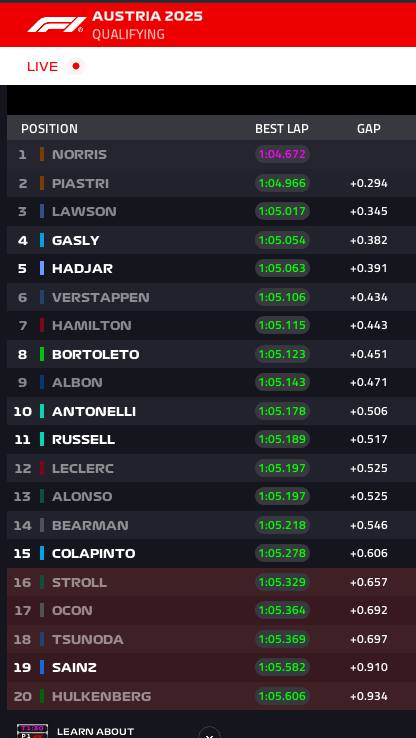Select the LIVE tab label
The height and width of the screenshot is (738, 416).
[42, 66]
